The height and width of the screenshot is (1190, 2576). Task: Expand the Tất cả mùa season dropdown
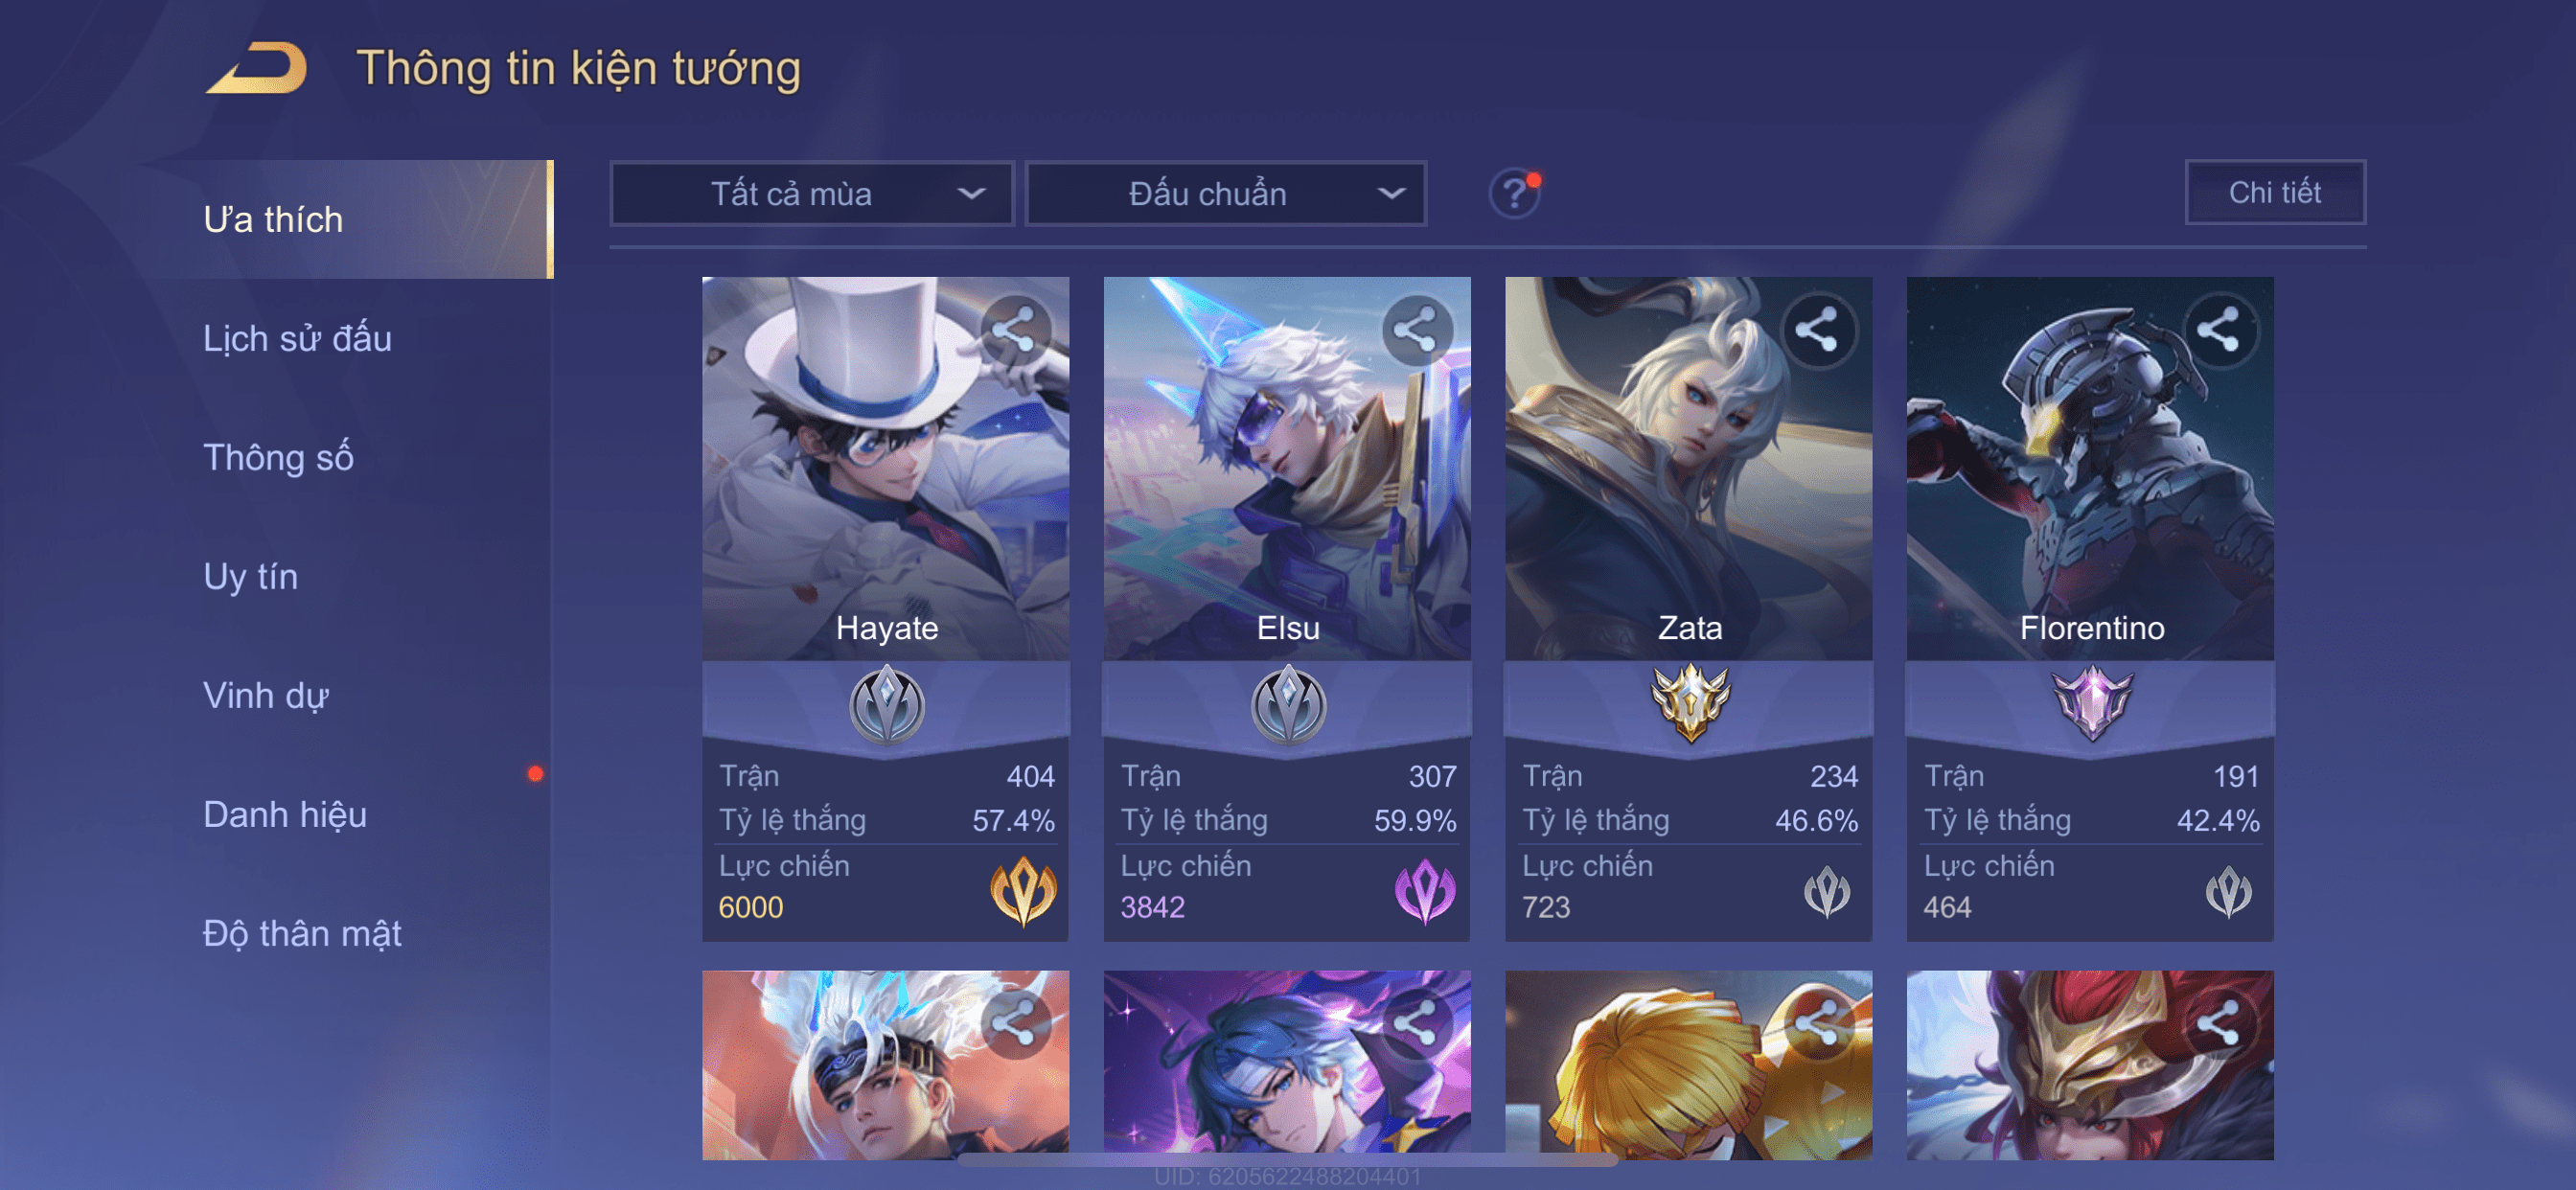[812, 193]
